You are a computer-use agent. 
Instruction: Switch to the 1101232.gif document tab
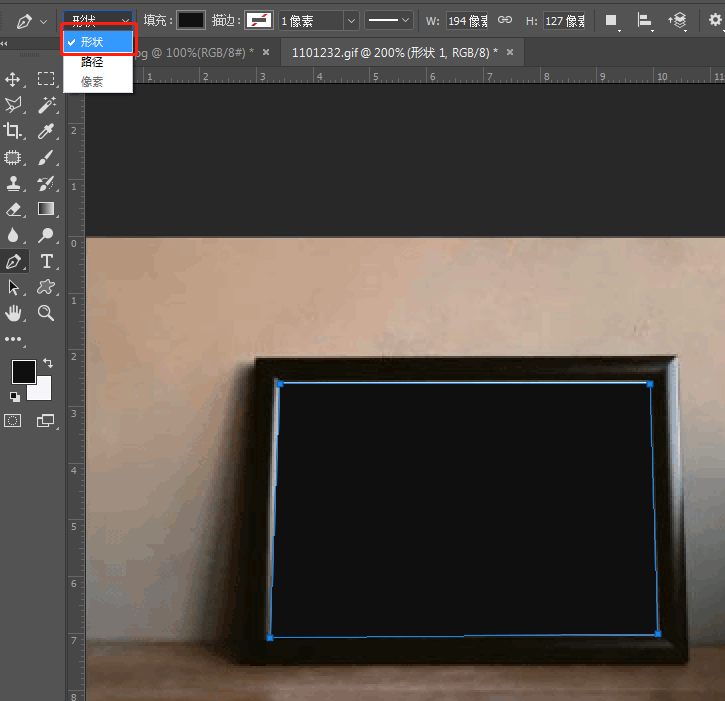click(394, 53)
